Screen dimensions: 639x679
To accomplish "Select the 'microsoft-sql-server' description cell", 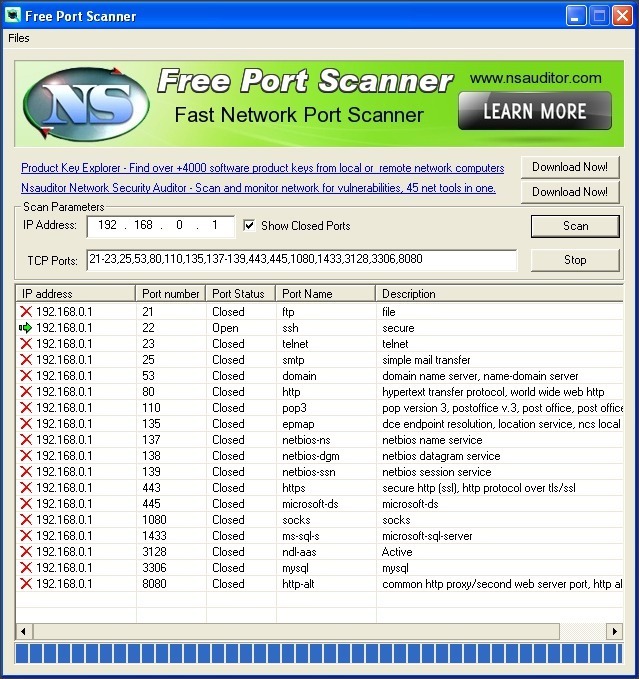I will [x=427, y=536].
